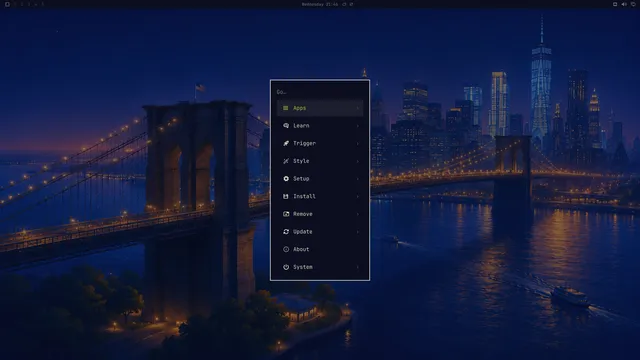The image size is (640, 360).
Task: Focus the "Go…" search field
Action: pos(320,92)
